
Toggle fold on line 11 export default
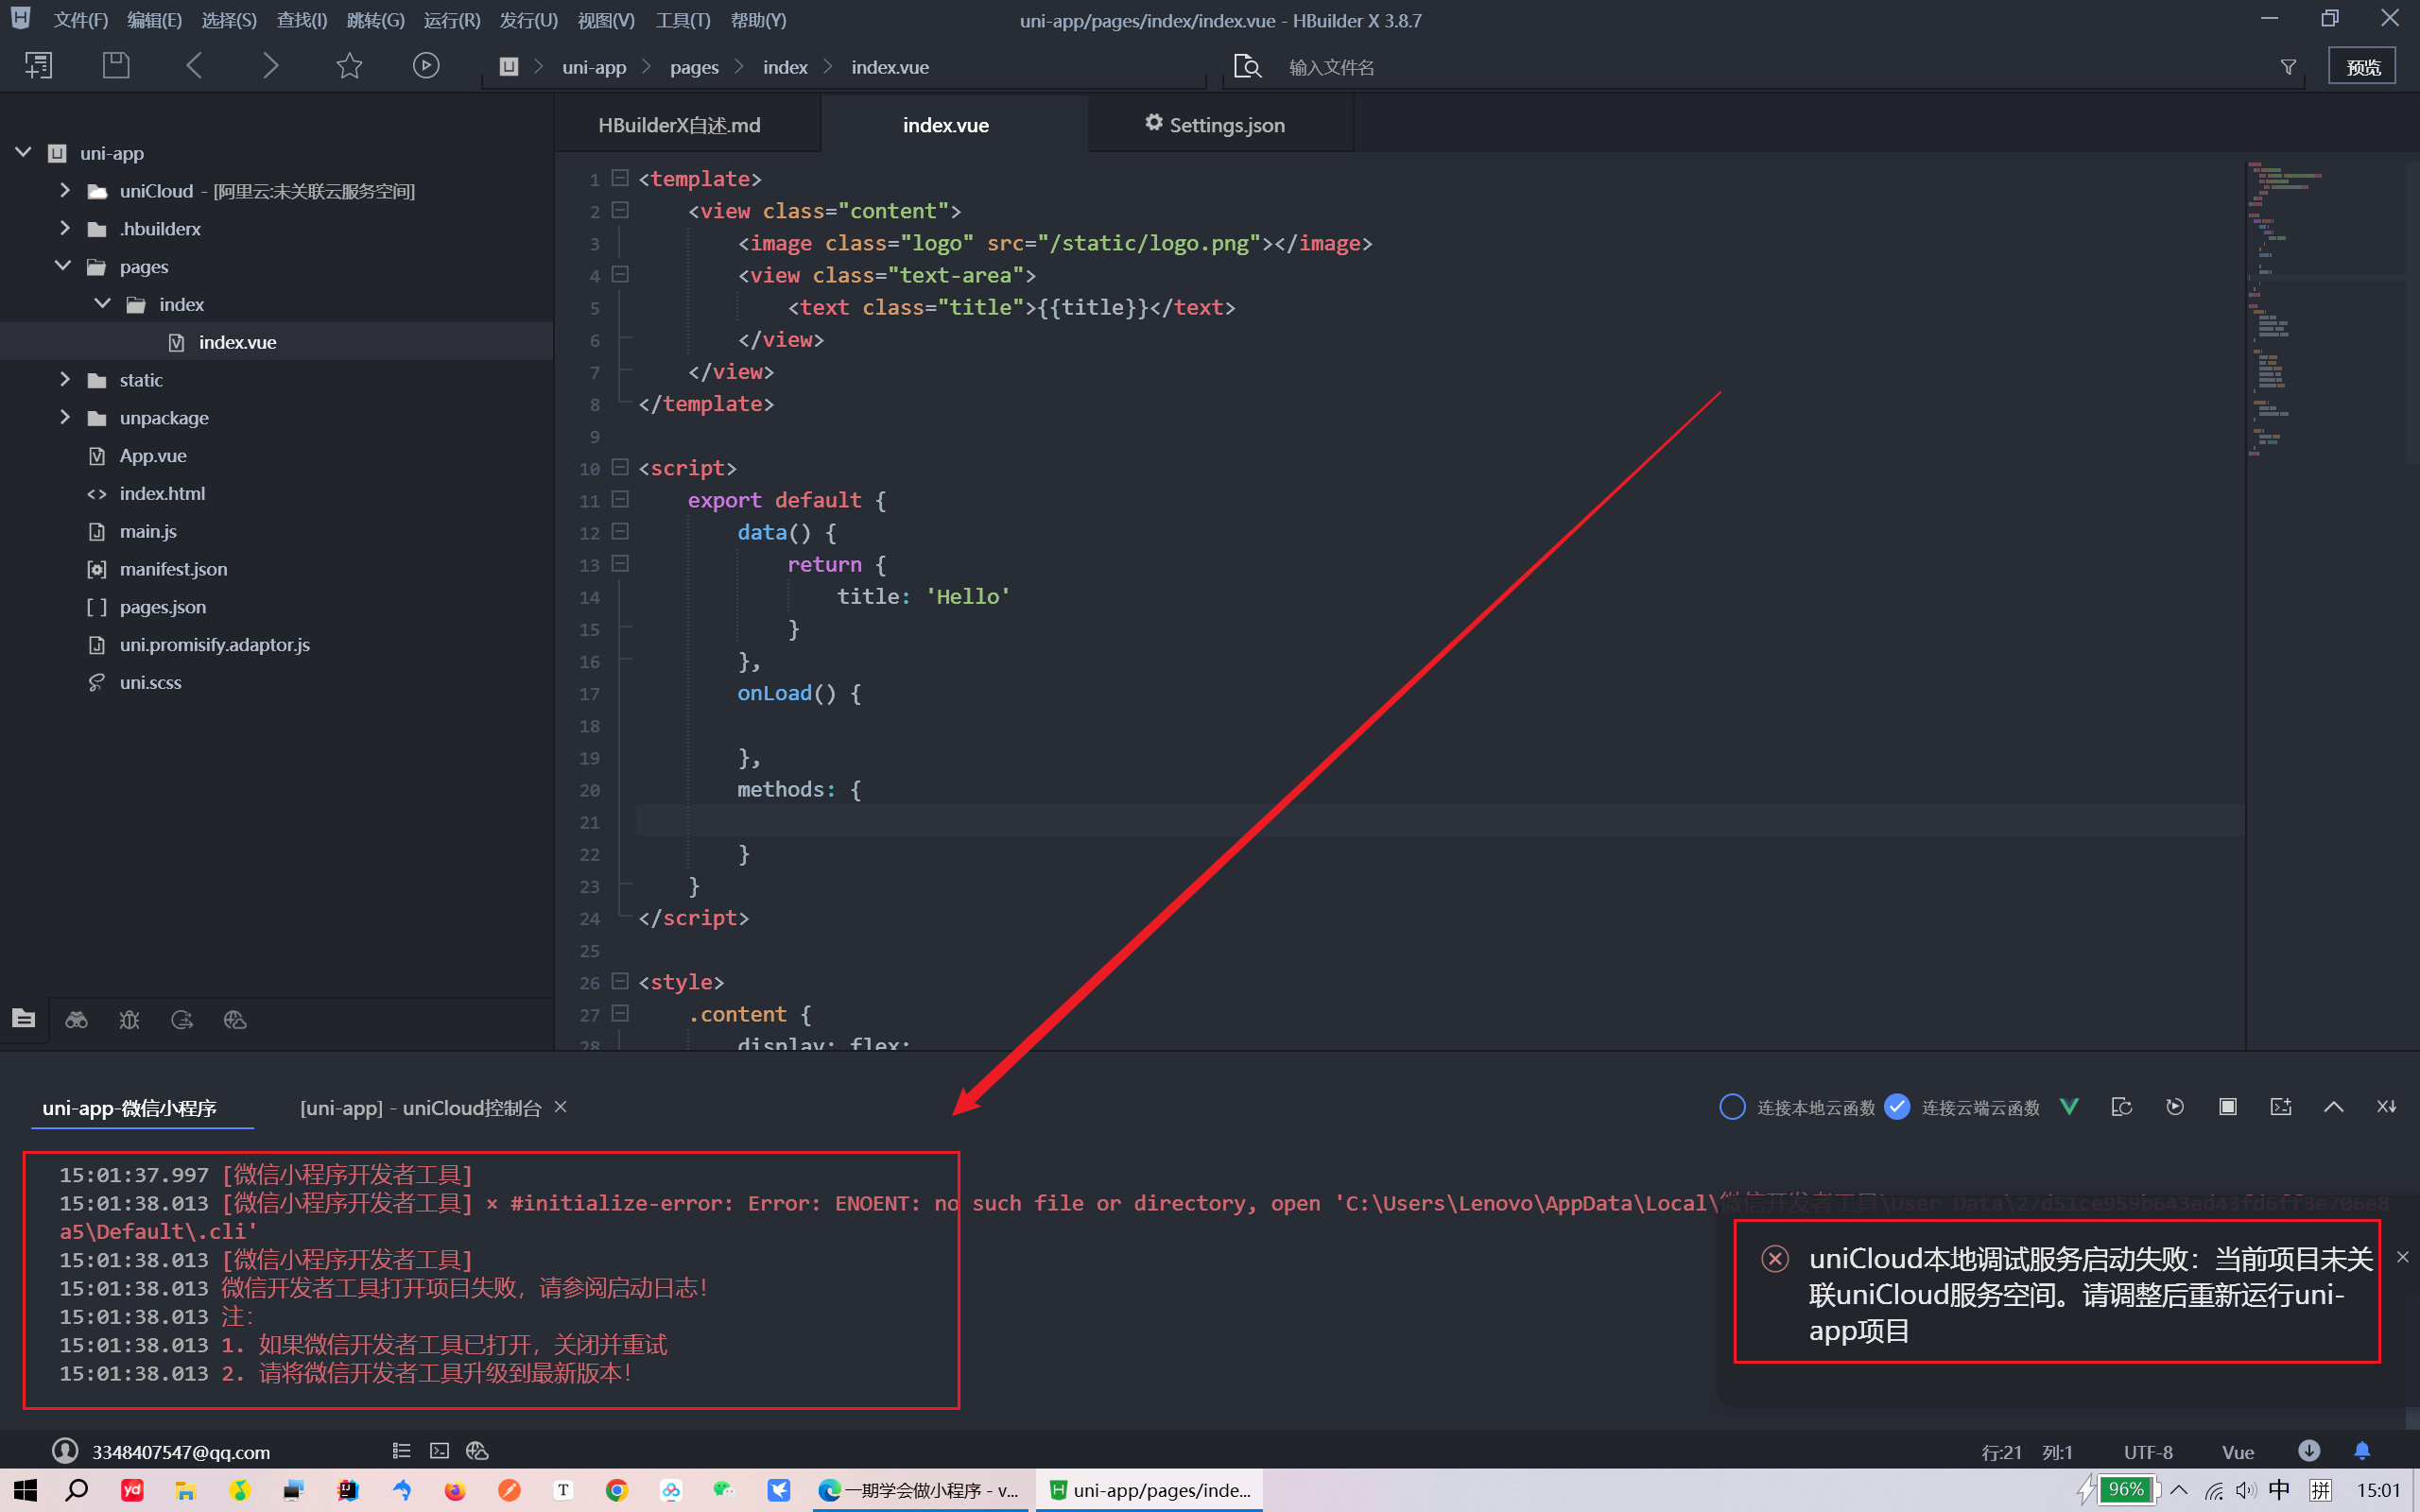(620, 499)
